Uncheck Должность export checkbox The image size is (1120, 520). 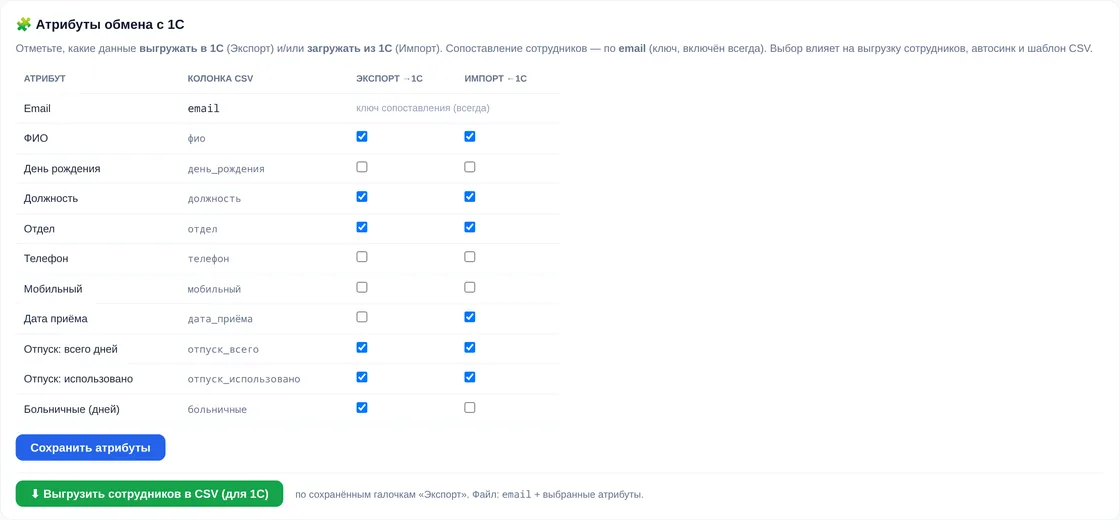tap(362, 196)
